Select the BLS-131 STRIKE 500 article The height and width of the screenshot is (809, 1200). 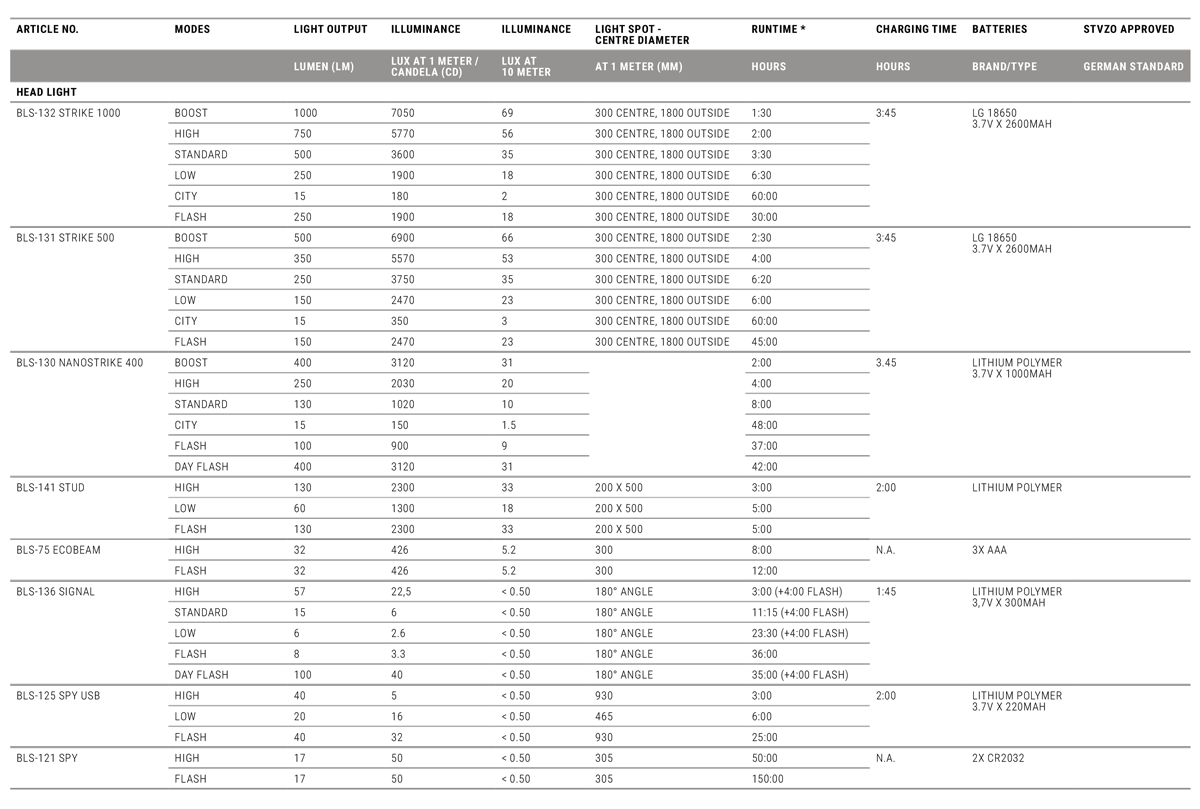[x=65, y=238]
